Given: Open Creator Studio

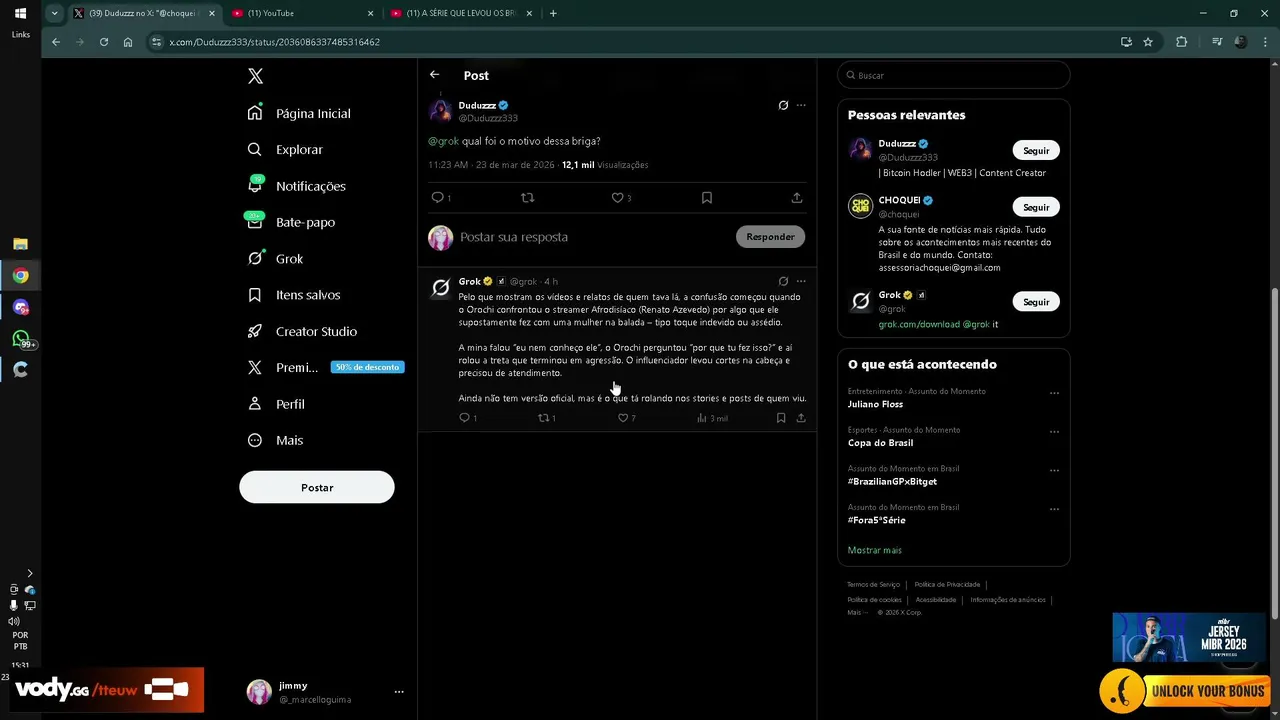Looking at the screenshot, I should click(302, 331).
